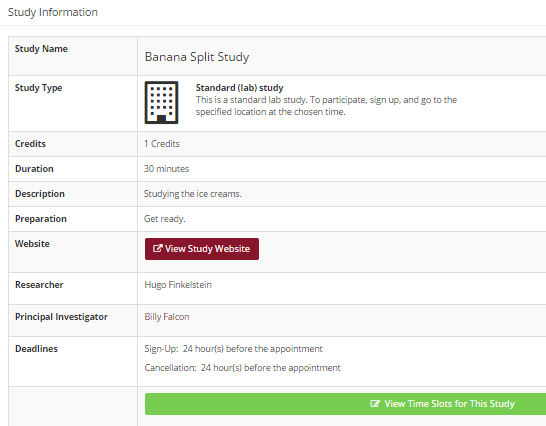Click the description text Studying the ice creams
Screen dimensions: 546x426
(x=193, y=194)
